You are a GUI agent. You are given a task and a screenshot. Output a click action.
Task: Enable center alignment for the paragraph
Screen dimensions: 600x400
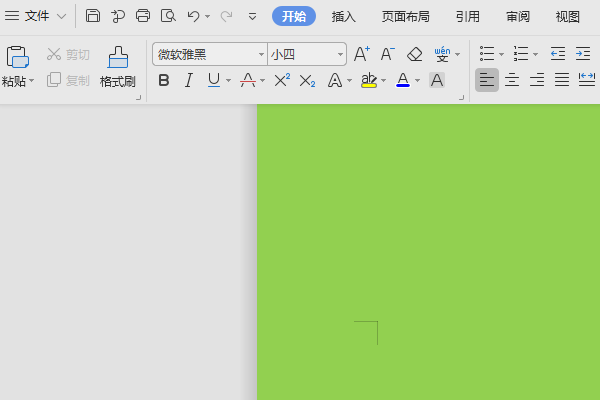coord(512,80)
